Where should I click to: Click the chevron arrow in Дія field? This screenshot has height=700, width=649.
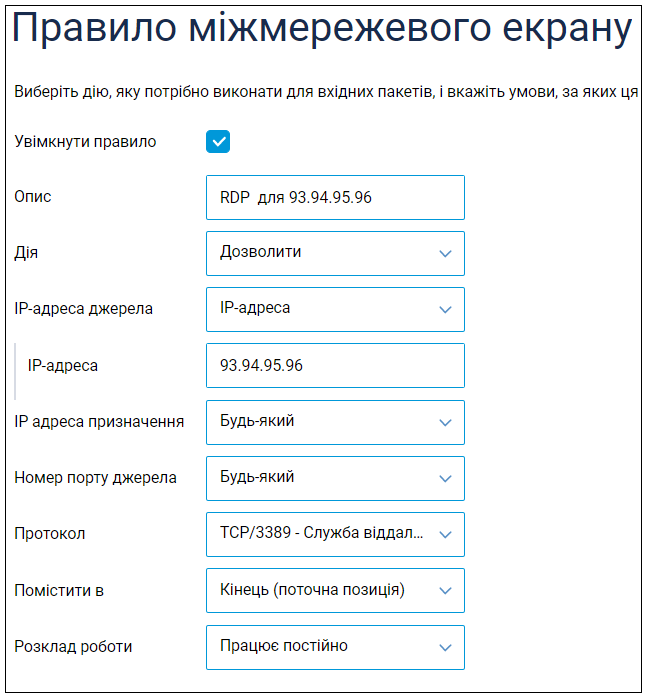[x=445, y=254]
